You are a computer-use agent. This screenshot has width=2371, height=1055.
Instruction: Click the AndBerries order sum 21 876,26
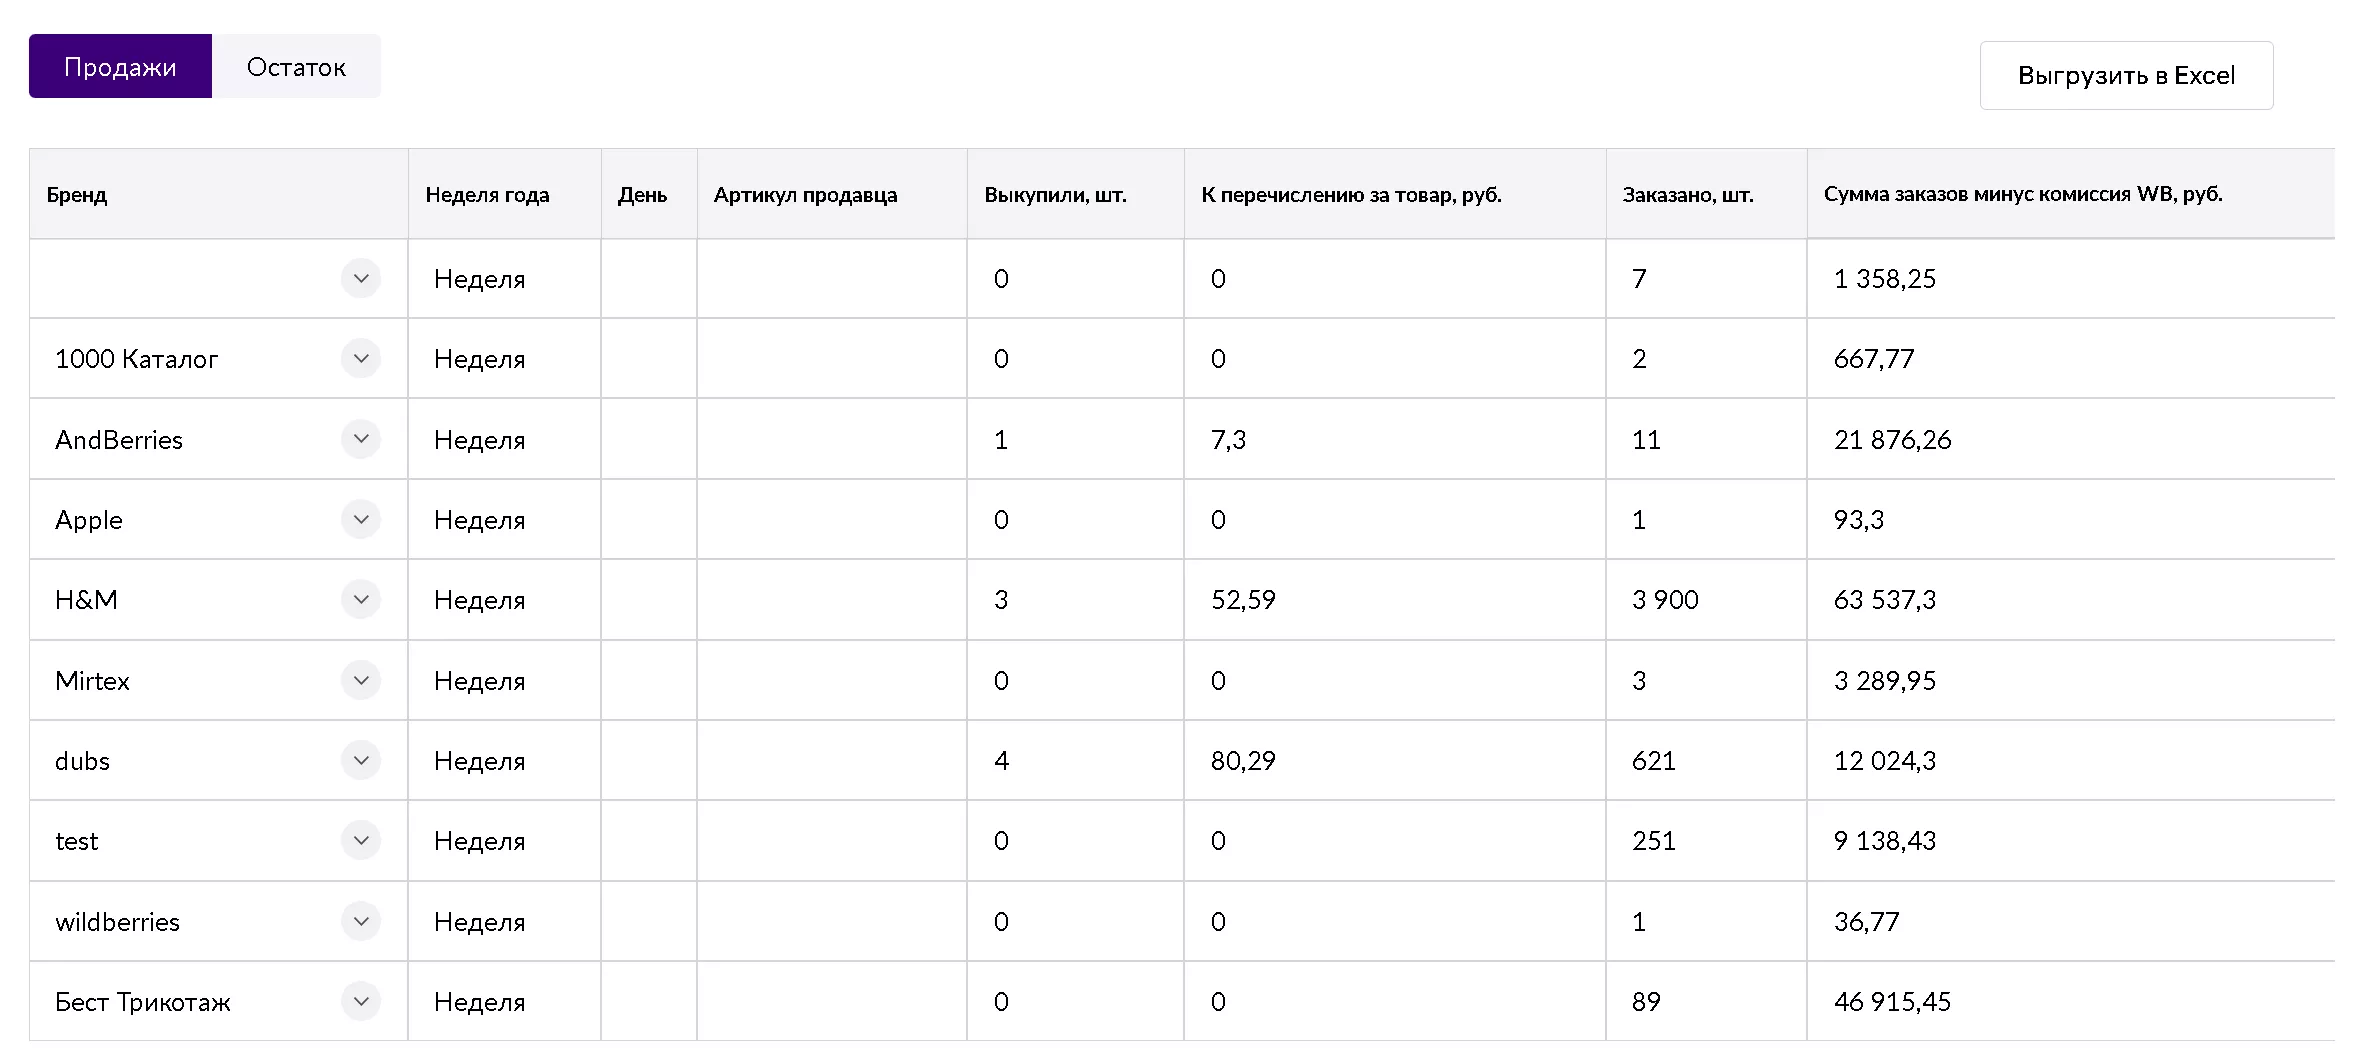(x=1892, y=440)
